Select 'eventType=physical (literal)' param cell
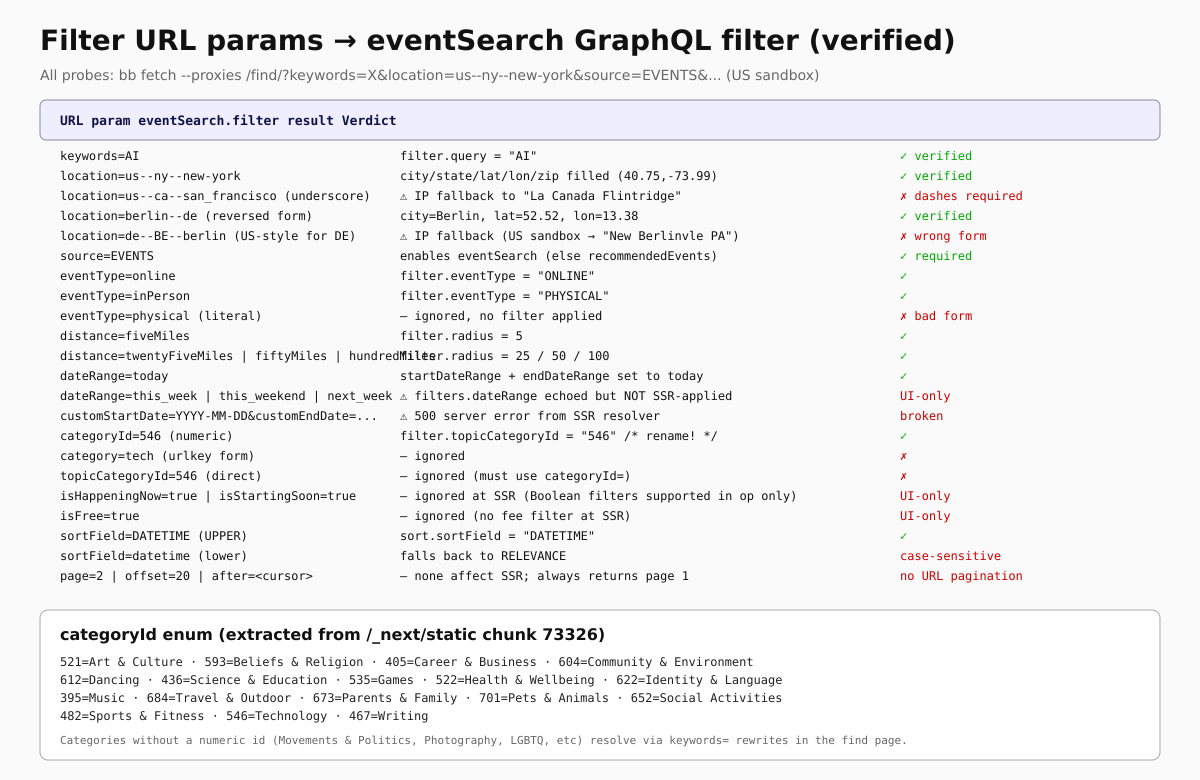Image resolution: width=1200 pixels, height=780 pixels. [x=161, y=316]
